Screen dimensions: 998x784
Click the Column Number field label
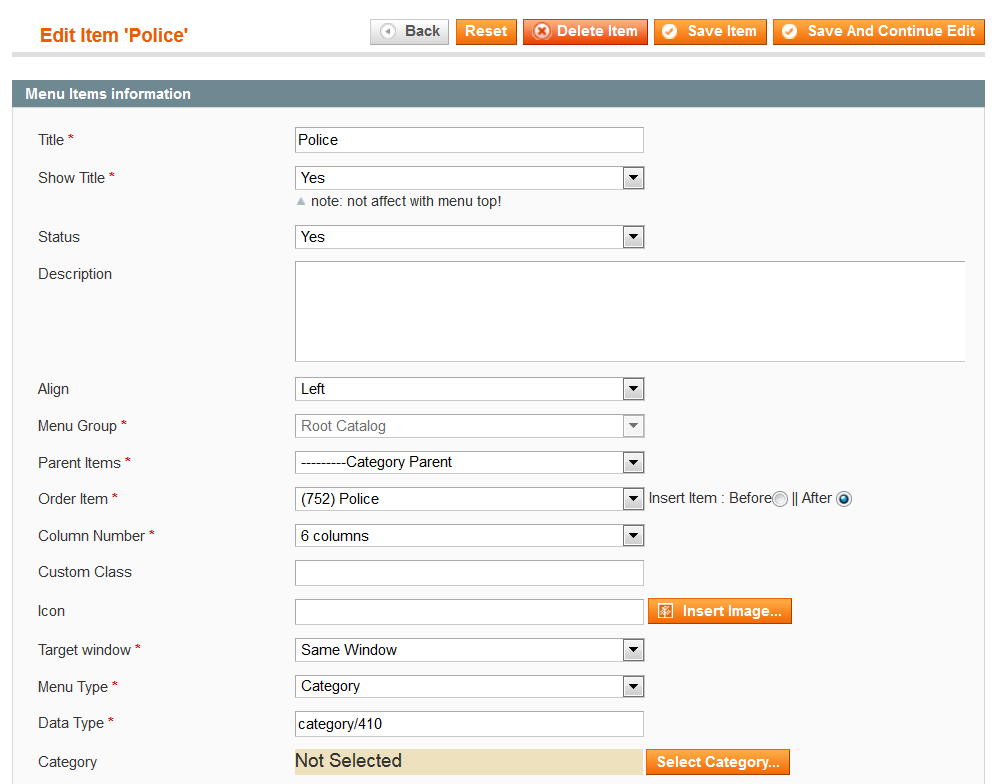click(x=91, y=536)
